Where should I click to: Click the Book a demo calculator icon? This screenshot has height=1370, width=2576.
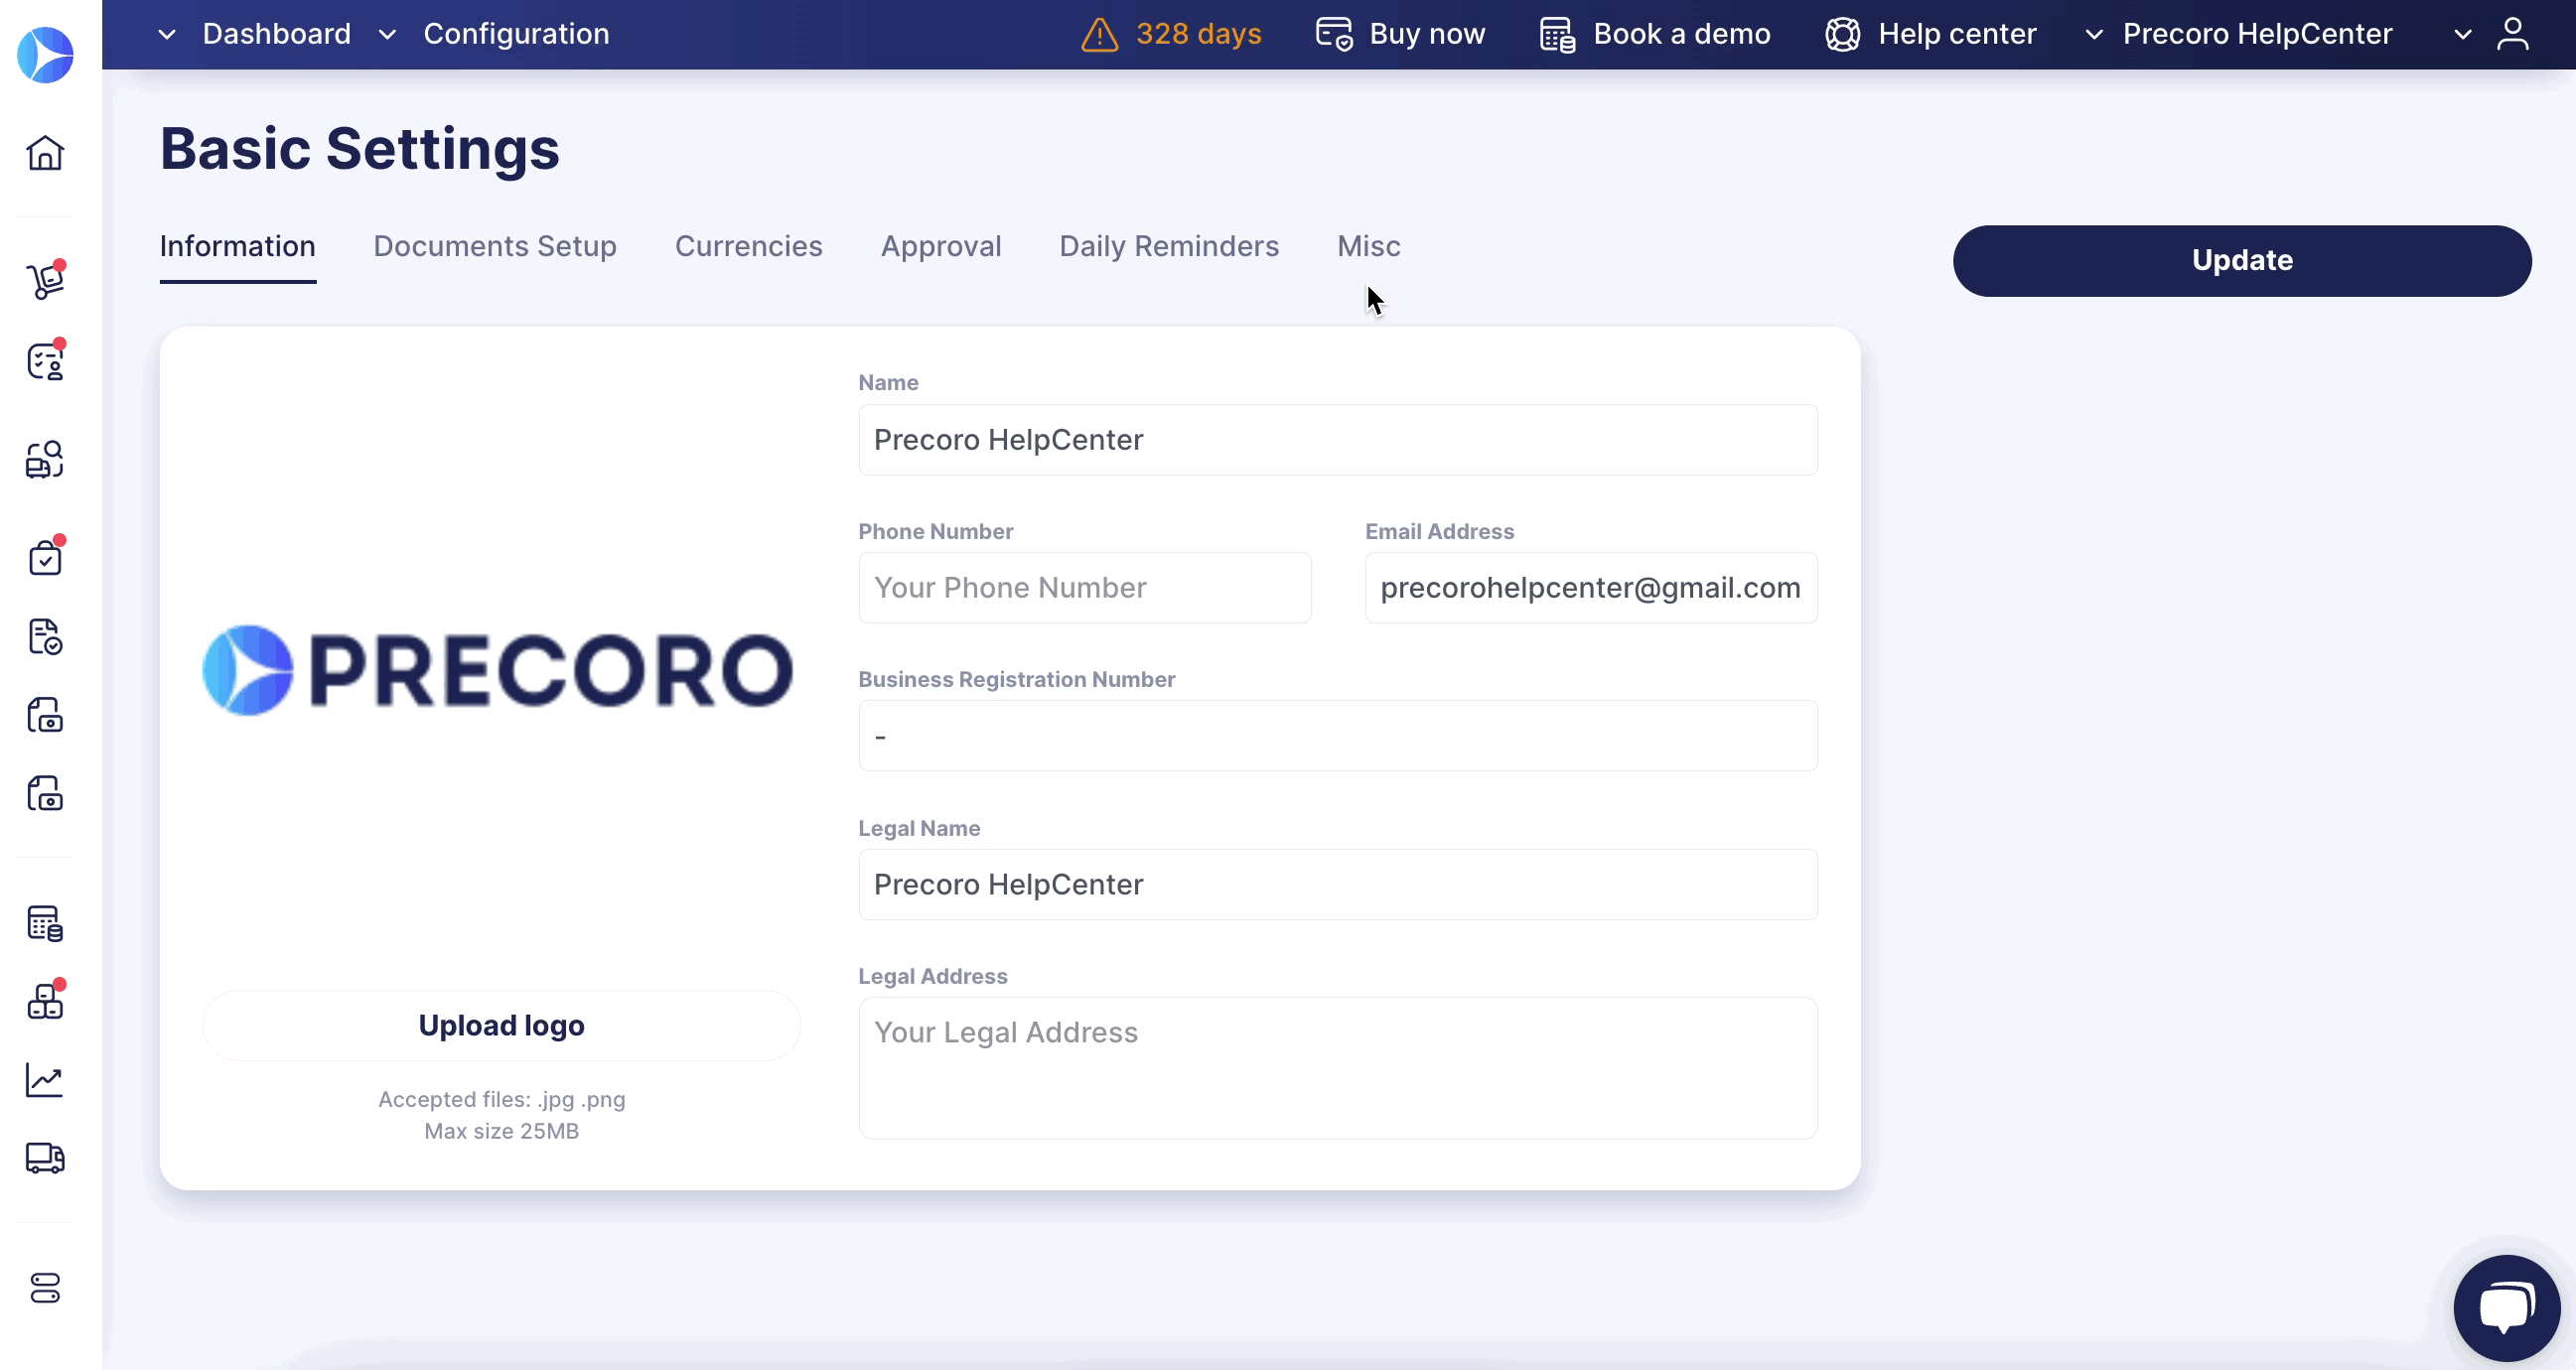click(x=1557, y=34)
